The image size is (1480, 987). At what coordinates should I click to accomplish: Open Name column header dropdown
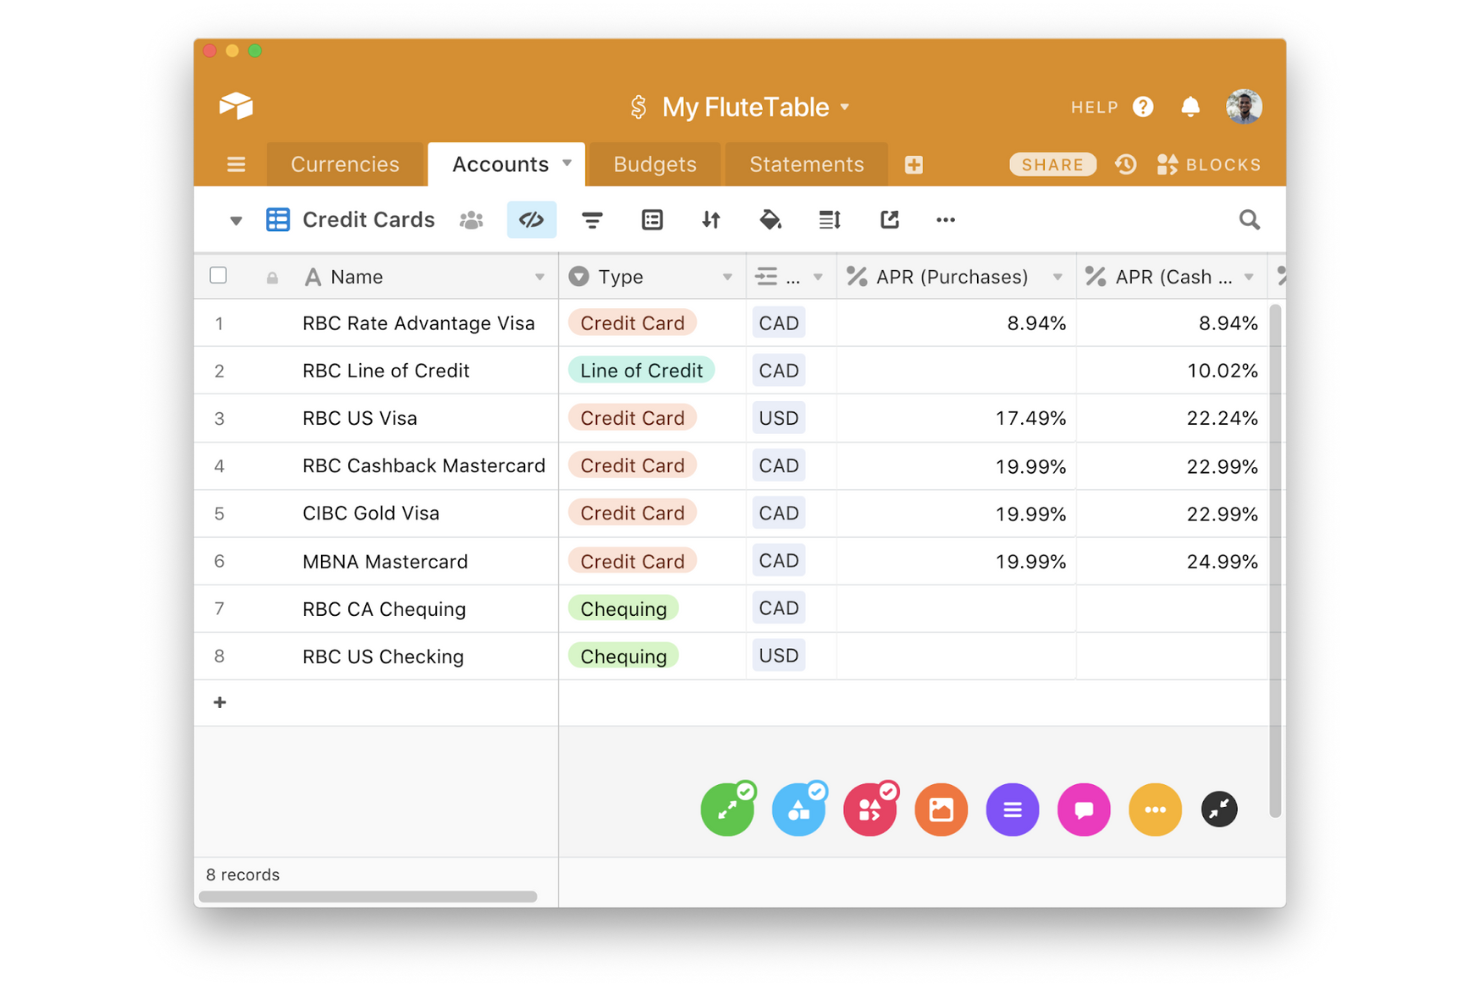[x=539, y=277]
